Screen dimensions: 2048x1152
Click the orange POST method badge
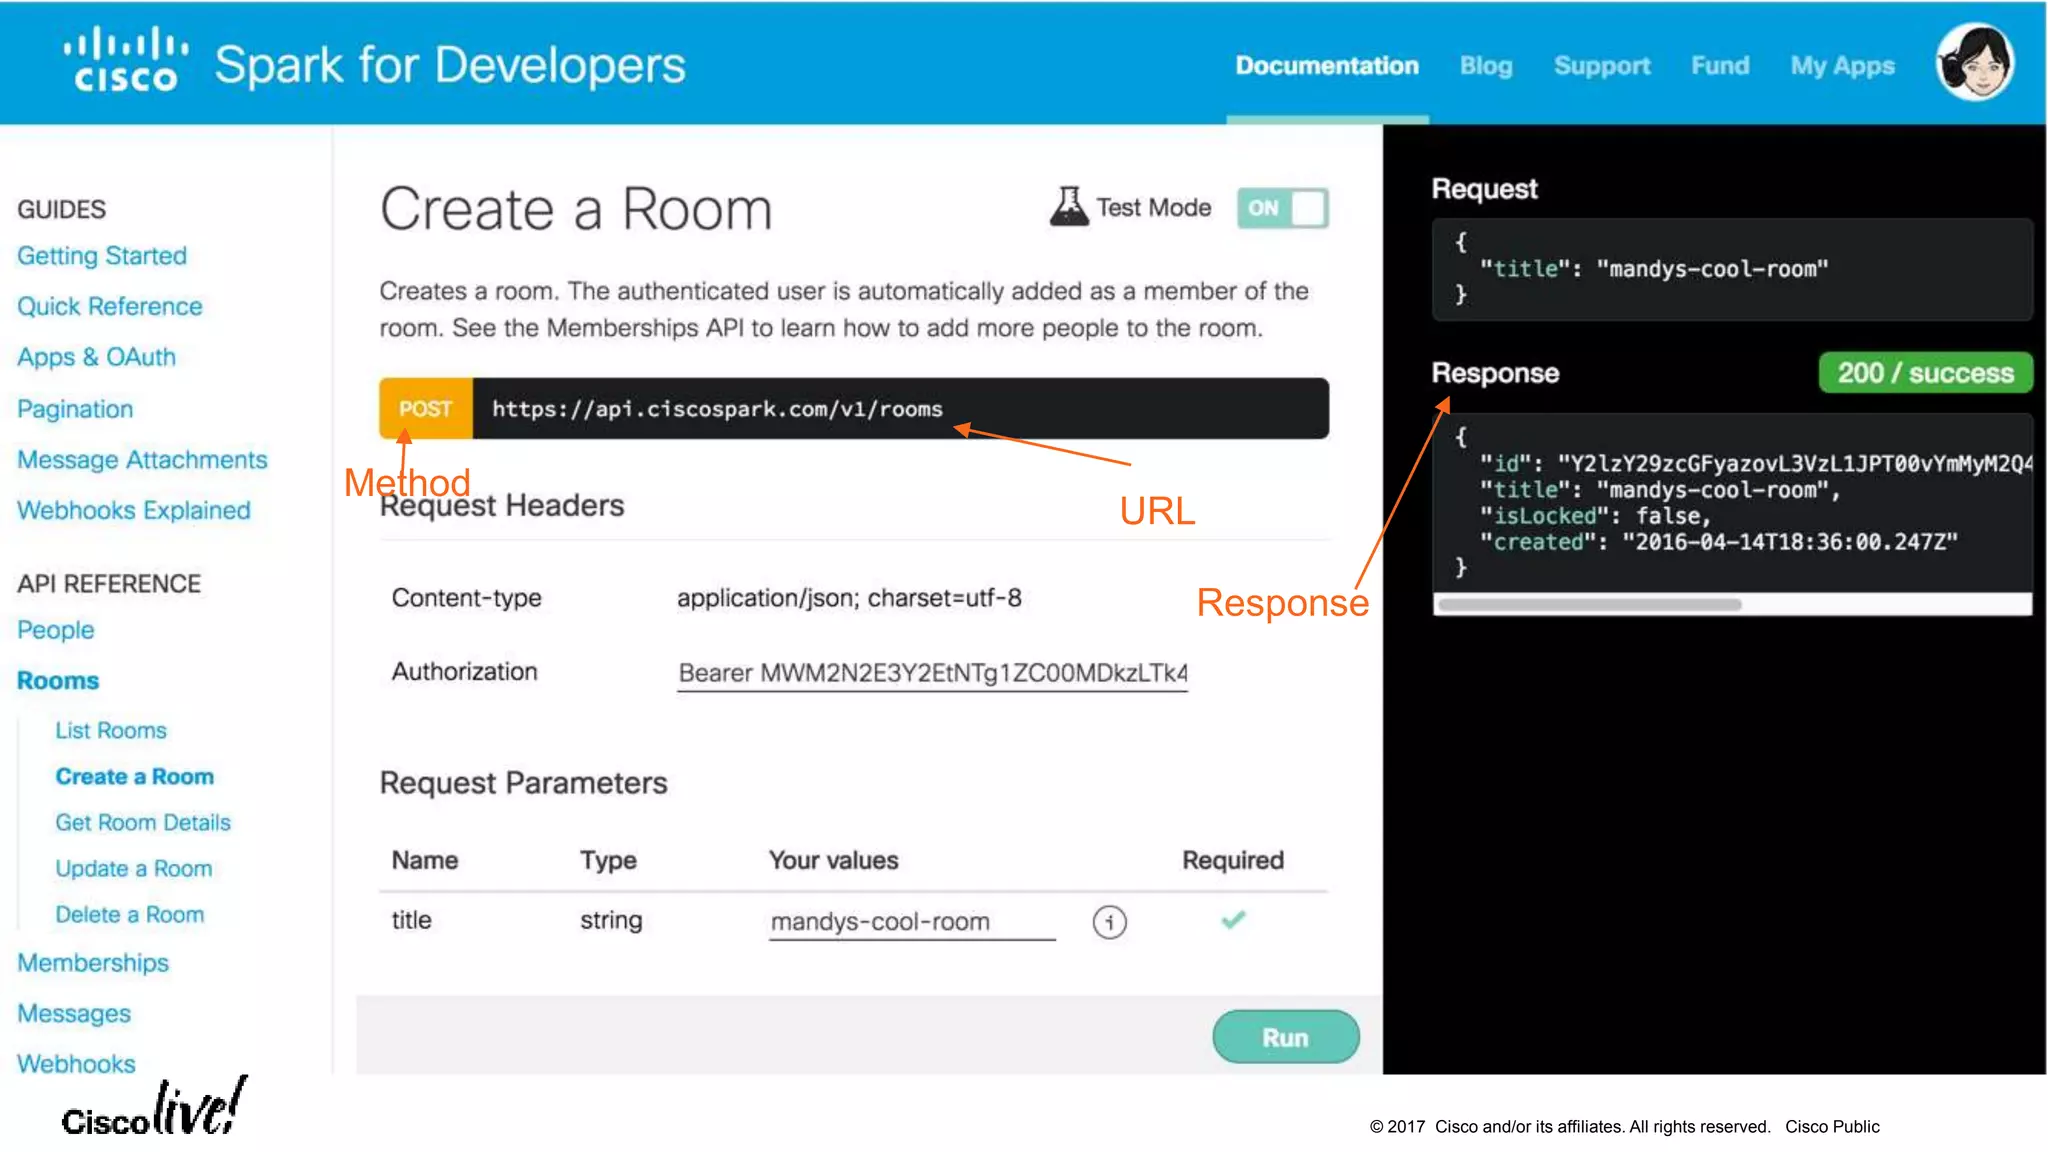click(426, 409)
